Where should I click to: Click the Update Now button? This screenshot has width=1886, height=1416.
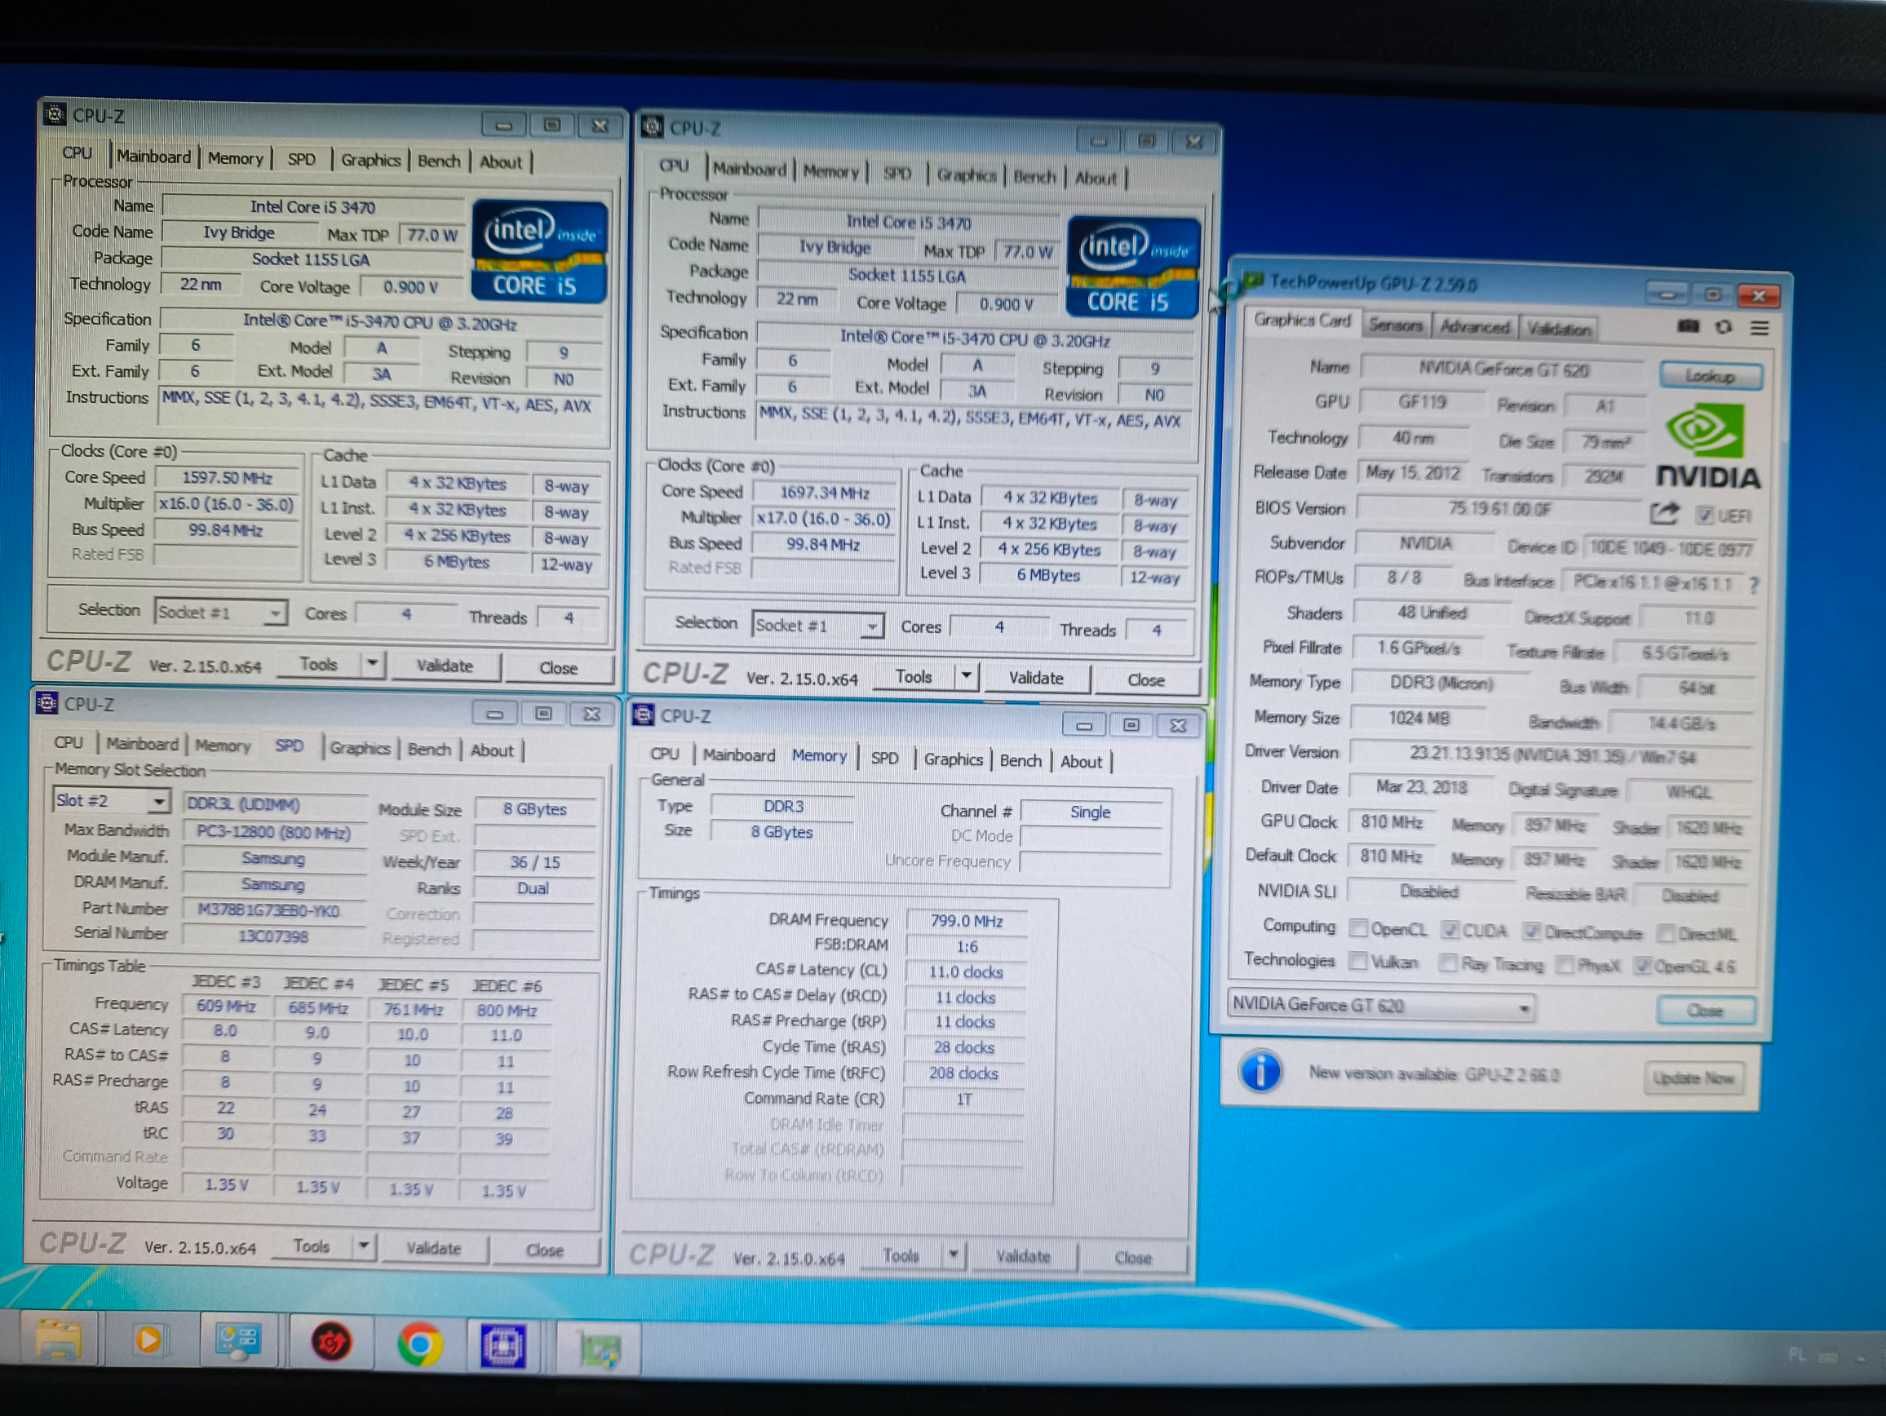pos(1693,1078)
